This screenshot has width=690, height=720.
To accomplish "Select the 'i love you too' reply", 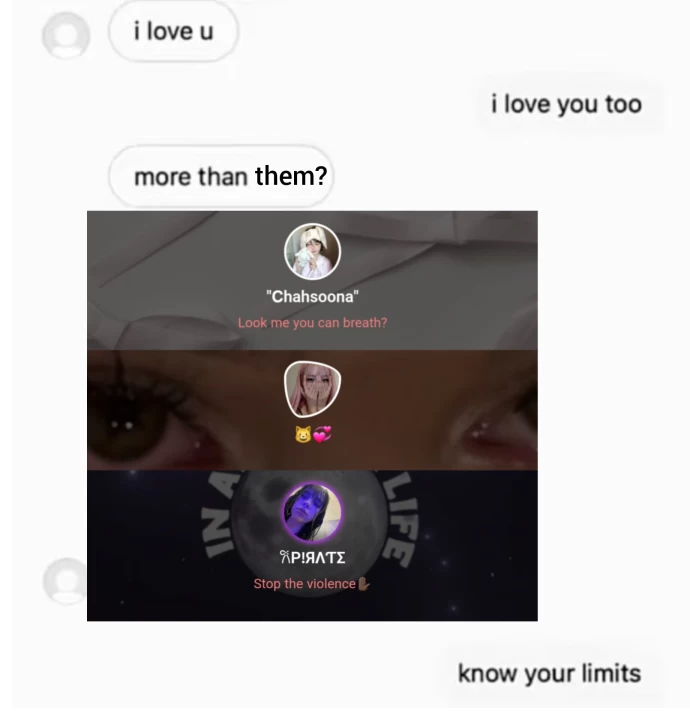I will (567, 104).
